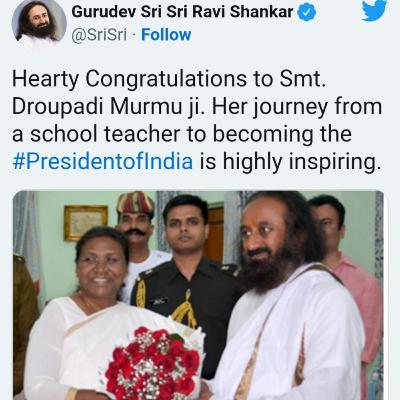Follow the @SriSri account
The width and height of the screenshot is (400, 400).
point(166,35)
